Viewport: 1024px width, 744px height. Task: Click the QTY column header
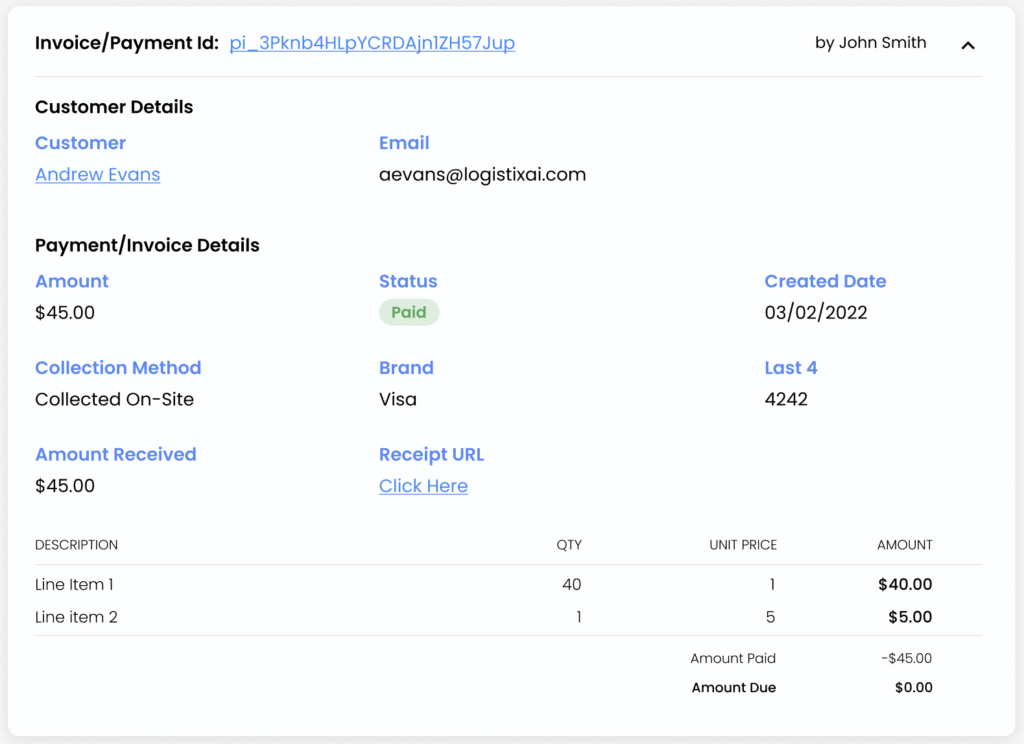coord(569,545)
